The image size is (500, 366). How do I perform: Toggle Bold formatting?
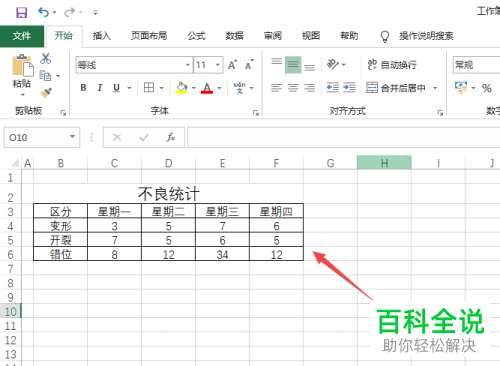point(83,88)
